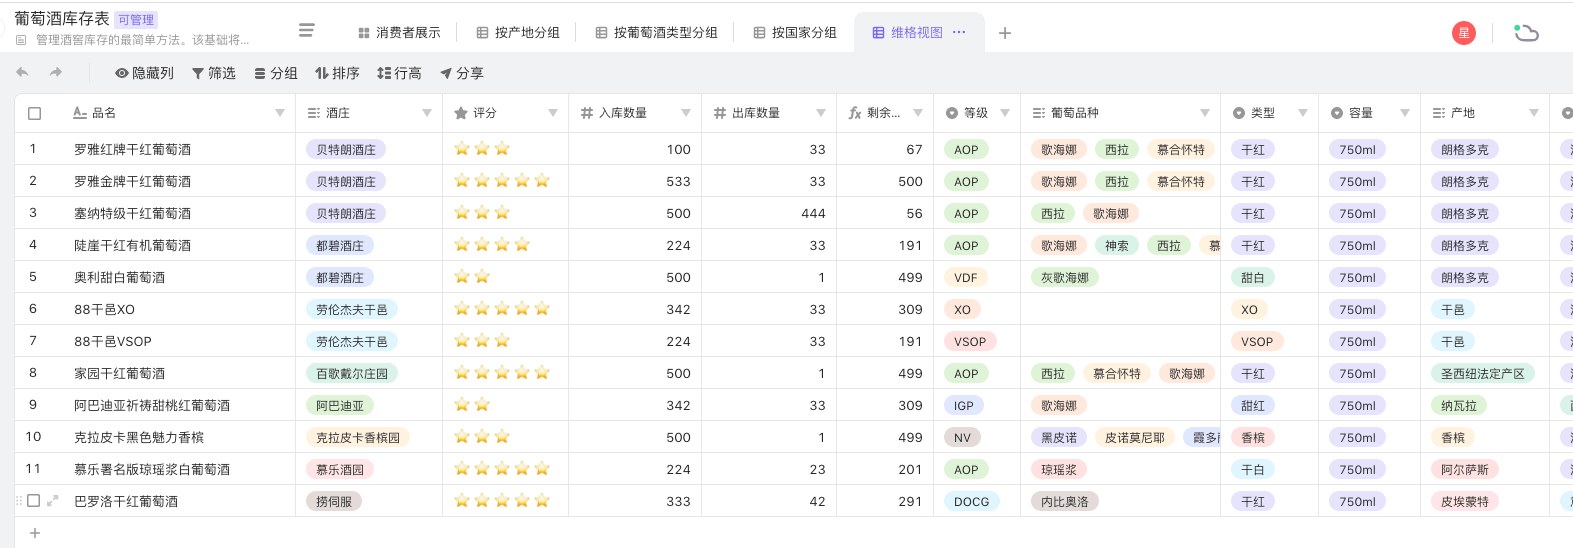Switch to 按产地分组 tab
The image size is (1573, 548).
(x=517, y=33)
